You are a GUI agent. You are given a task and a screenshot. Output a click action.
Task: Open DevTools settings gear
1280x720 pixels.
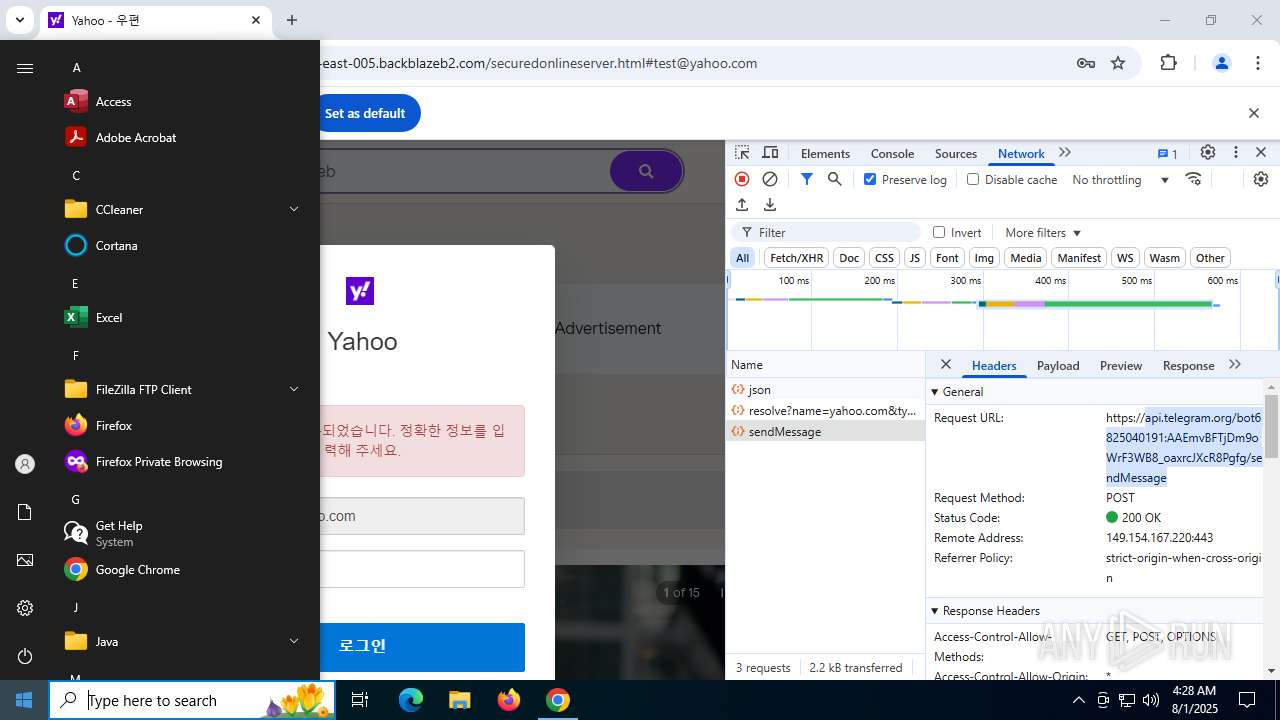(x=1208, y=152)
